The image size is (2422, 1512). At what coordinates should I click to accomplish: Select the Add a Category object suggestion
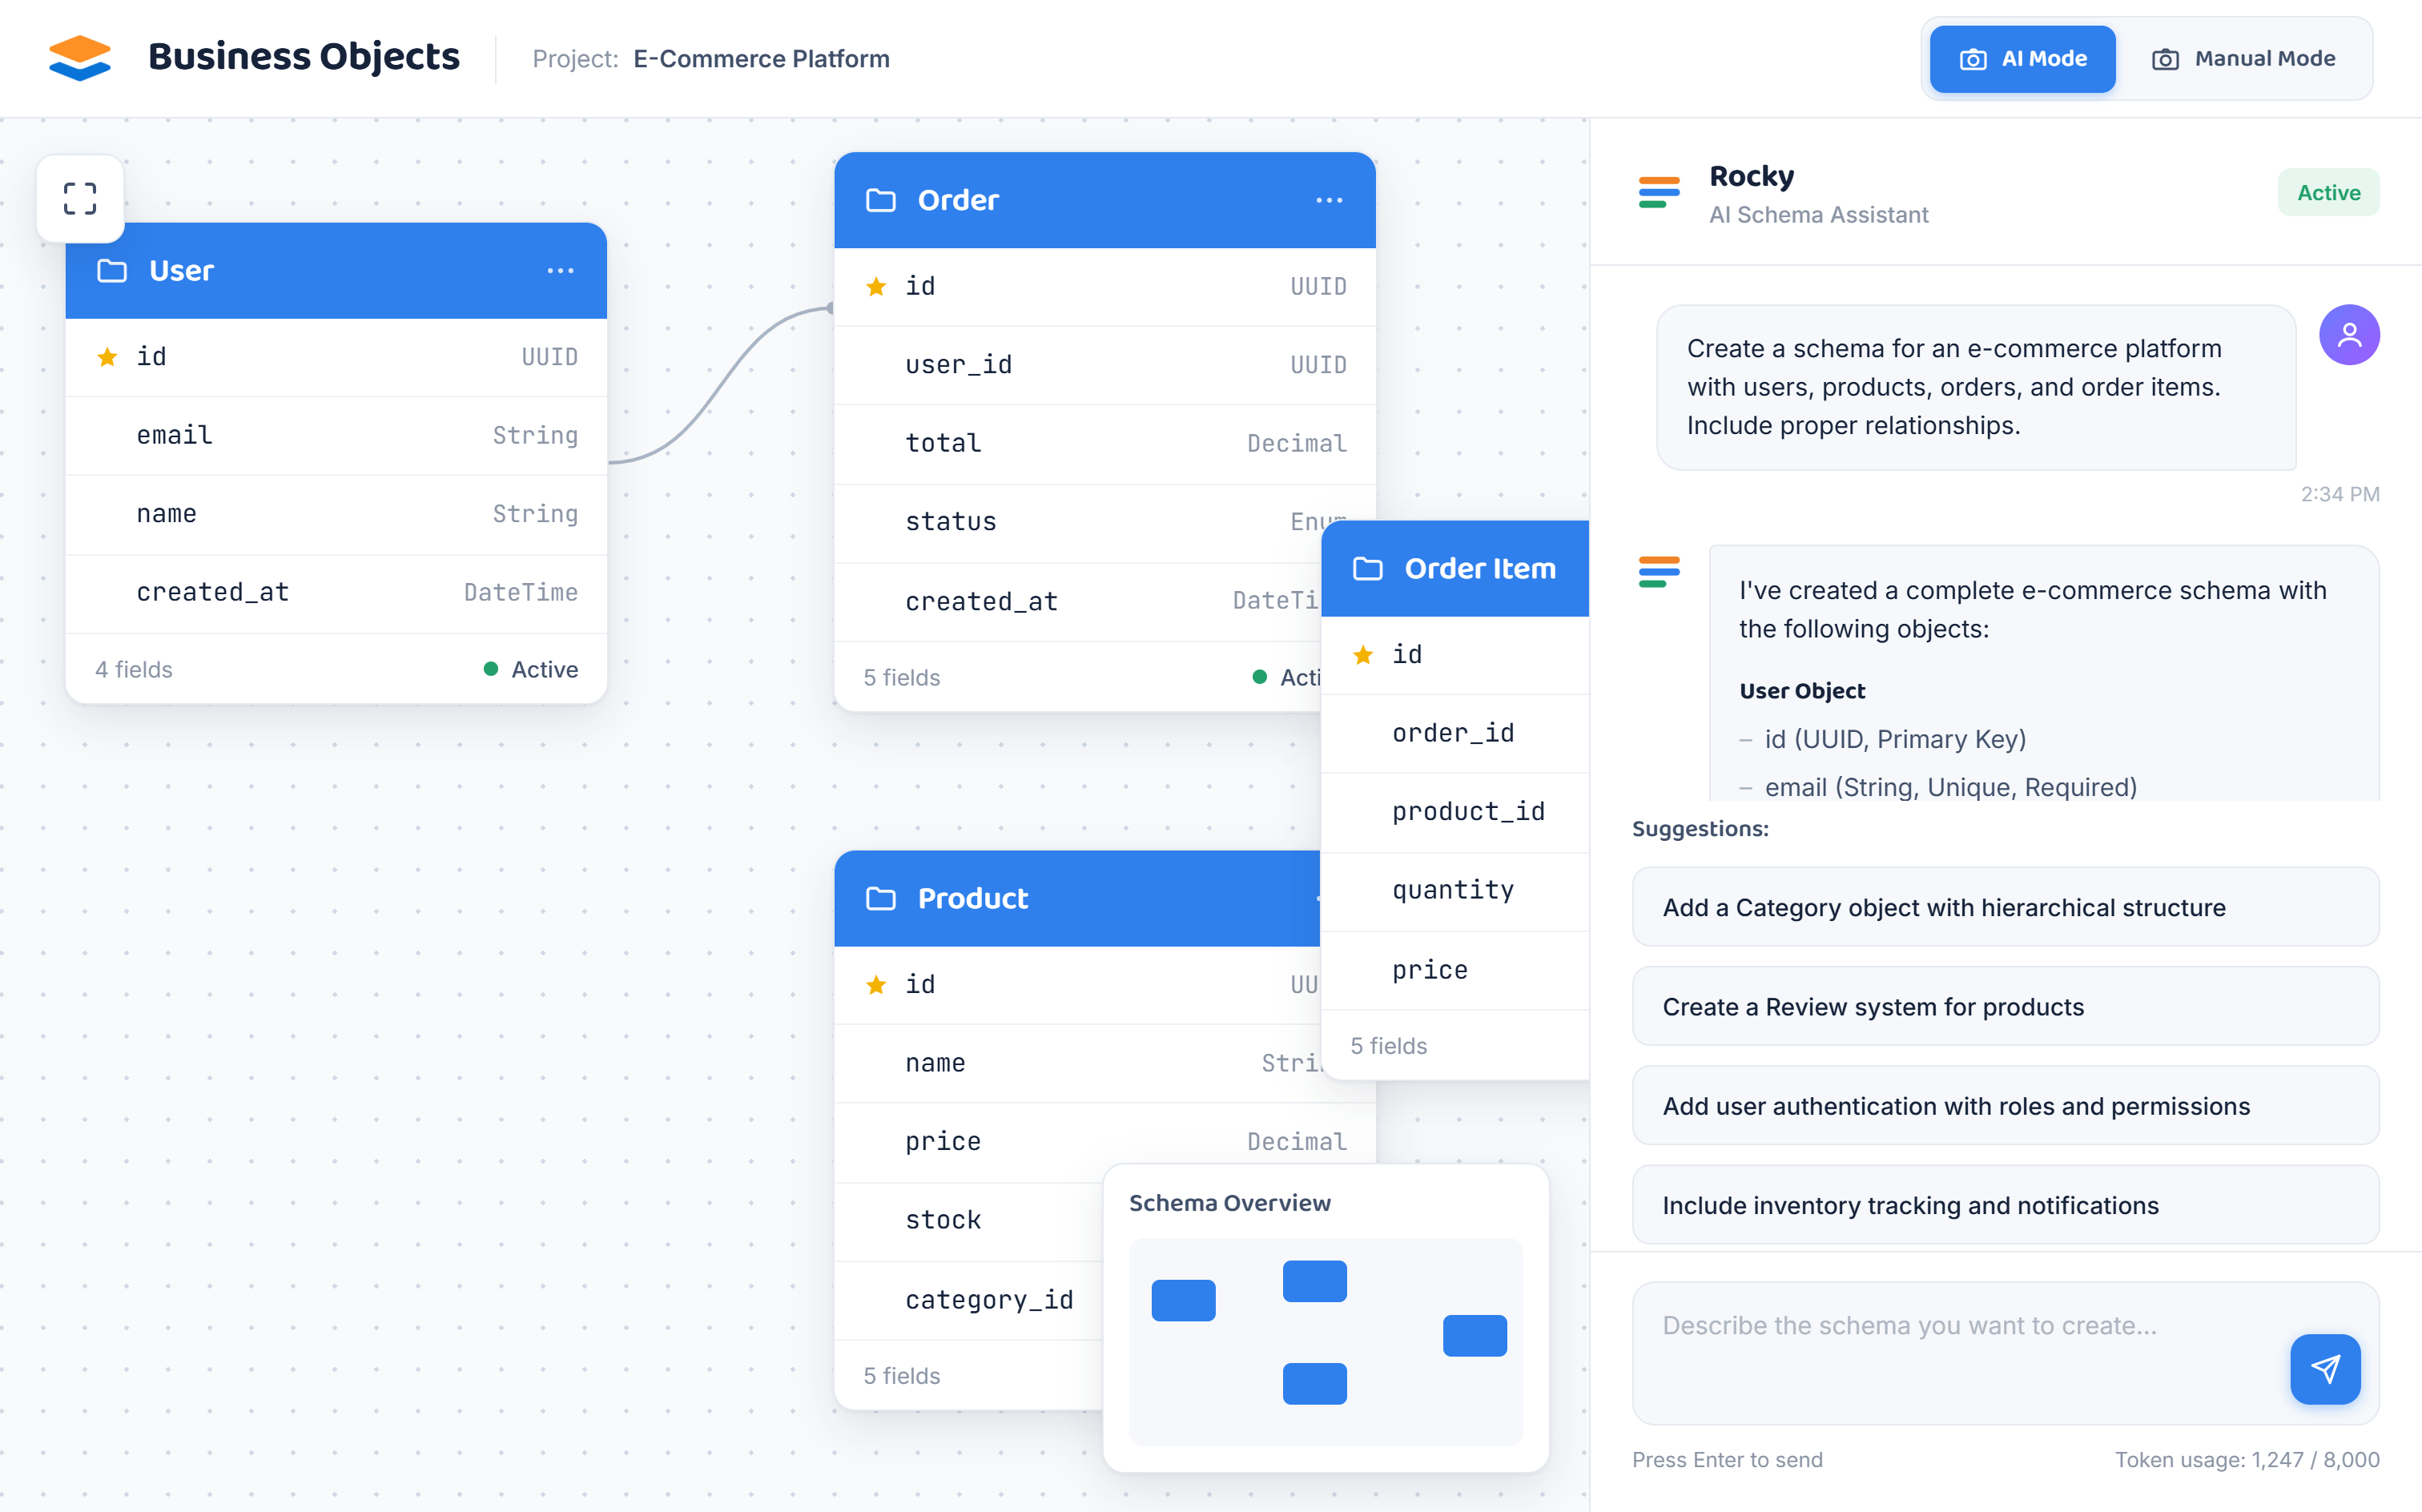[2005, 907]
